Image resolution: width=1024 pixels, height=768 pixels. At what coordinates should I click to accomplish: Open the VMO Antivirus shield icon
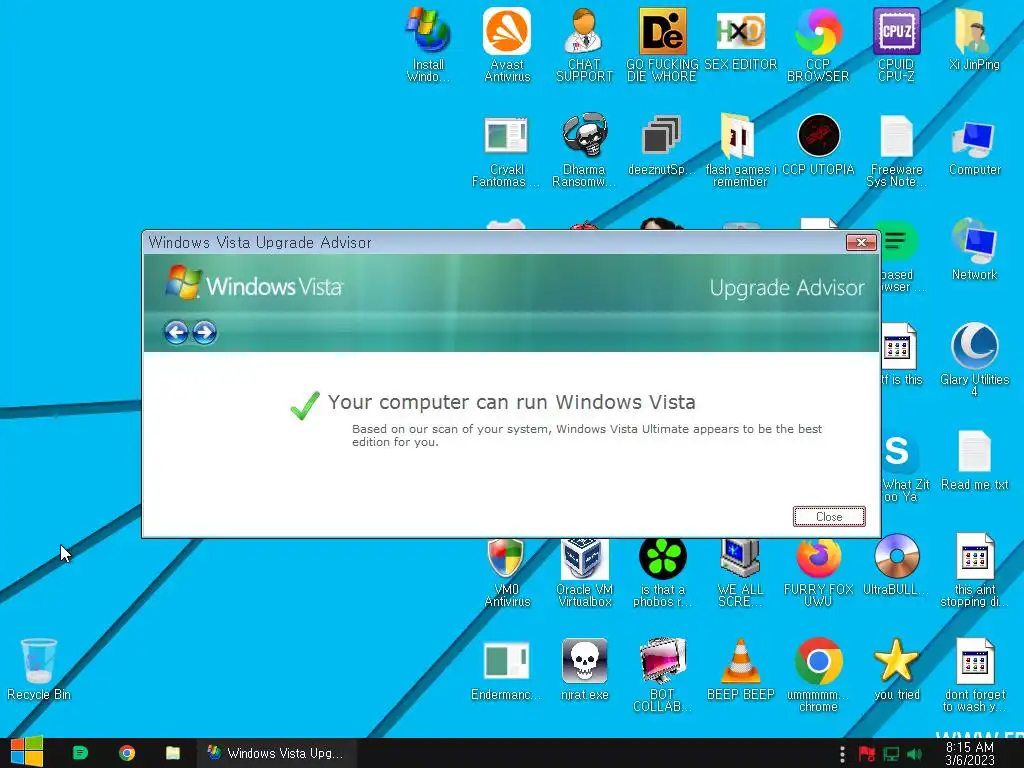506,570
